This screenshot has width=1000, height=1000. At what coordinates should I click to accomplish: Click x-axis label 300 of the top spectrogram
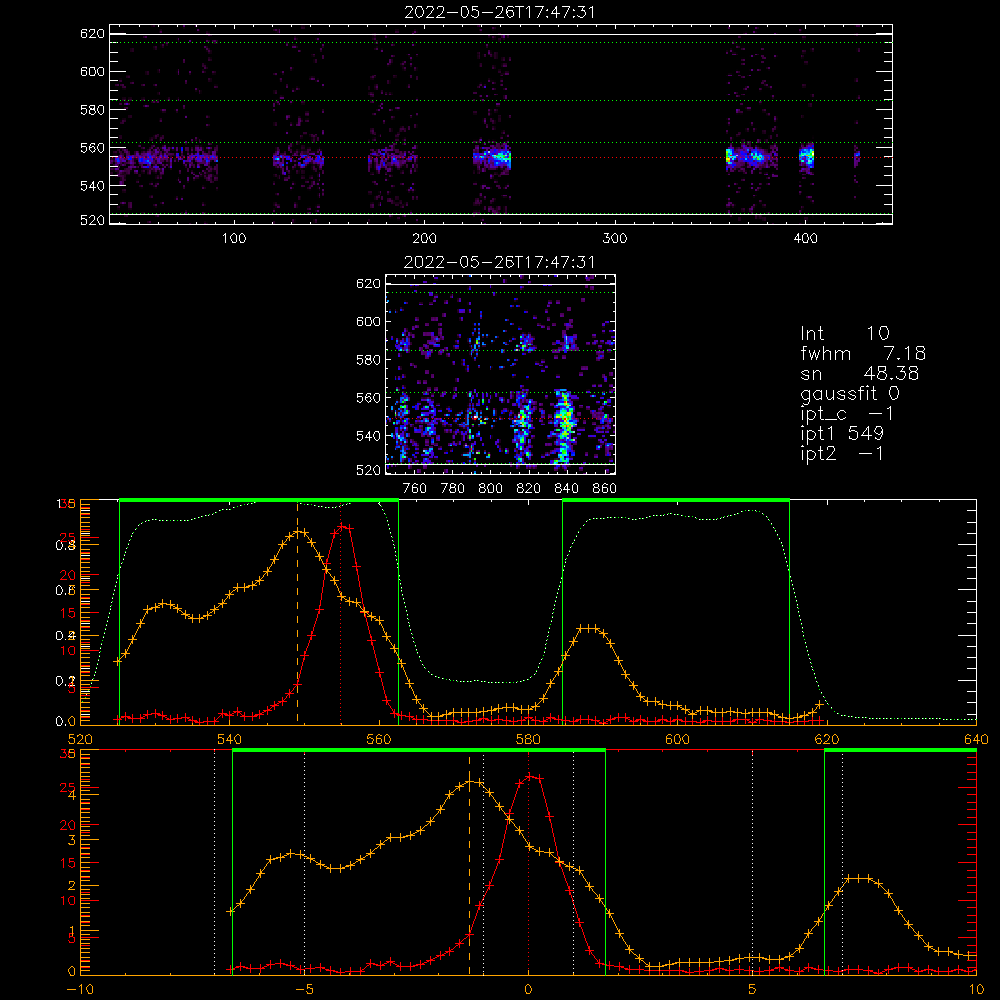point(615,239)
